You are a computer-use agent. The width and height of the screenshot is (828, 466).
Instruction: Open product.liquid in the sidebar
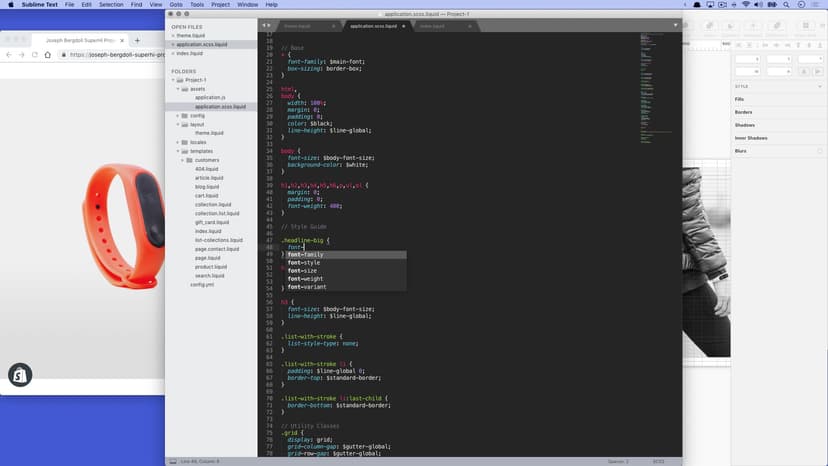[x=210, y=267]
